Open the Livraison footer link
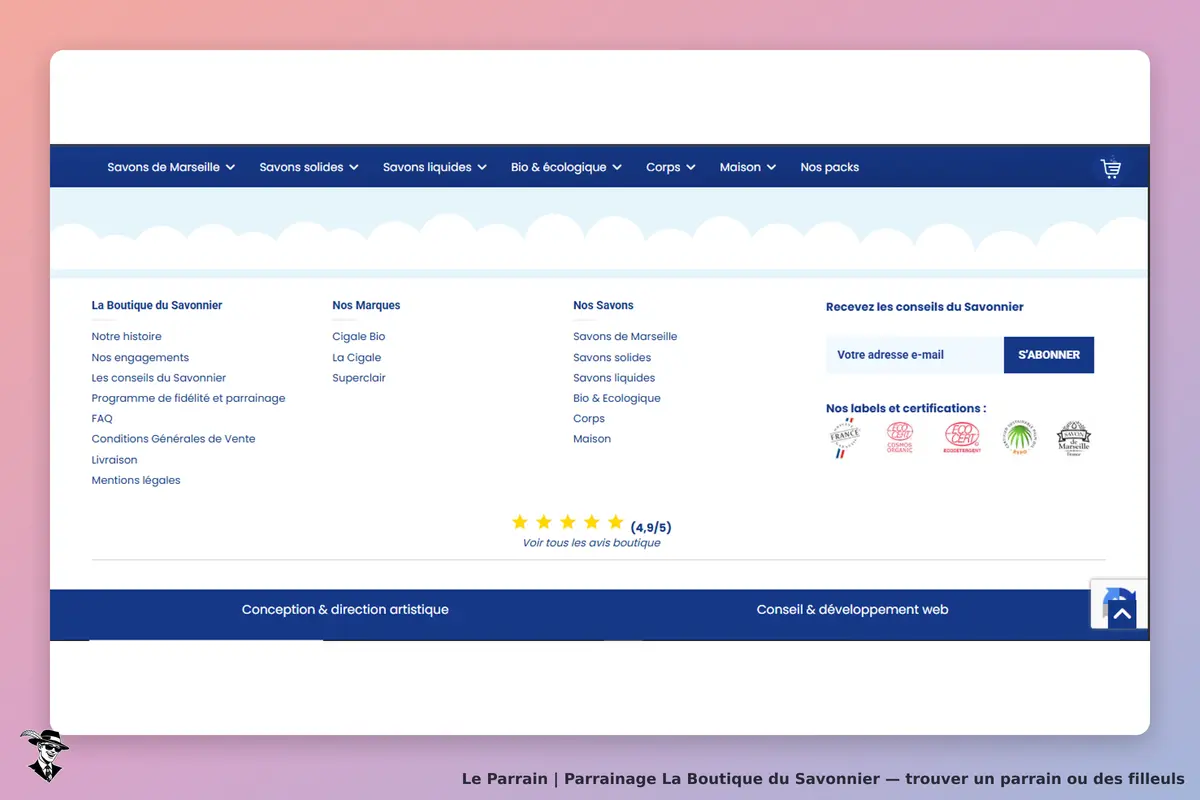This screenshot has height=800, width=1200. coord(114,460)
